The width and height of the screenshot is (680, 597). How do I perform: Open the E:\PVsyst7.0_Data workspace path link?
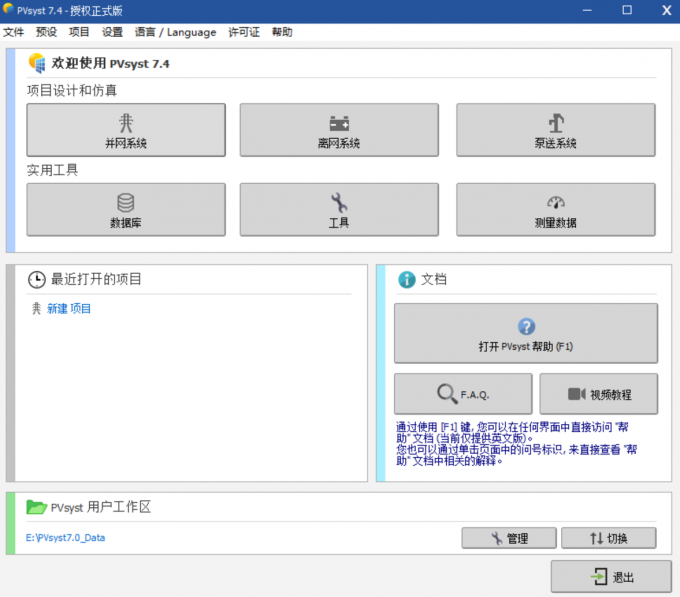pos(66,538)
